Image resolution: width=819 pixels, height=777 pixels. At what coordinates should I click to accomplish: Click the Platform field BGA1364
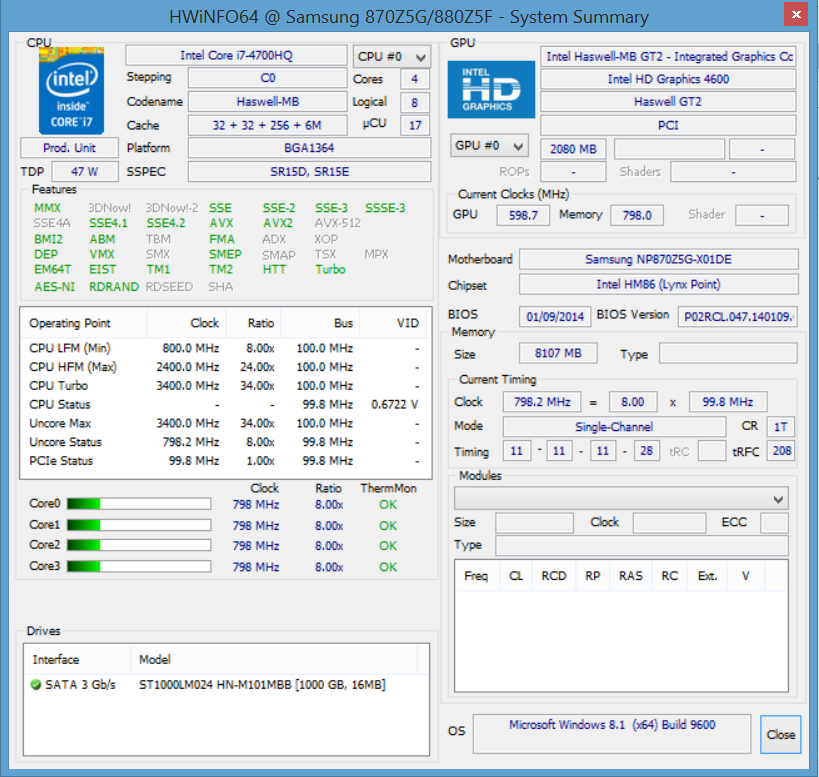pyautogui.click(x=309, y=148)
